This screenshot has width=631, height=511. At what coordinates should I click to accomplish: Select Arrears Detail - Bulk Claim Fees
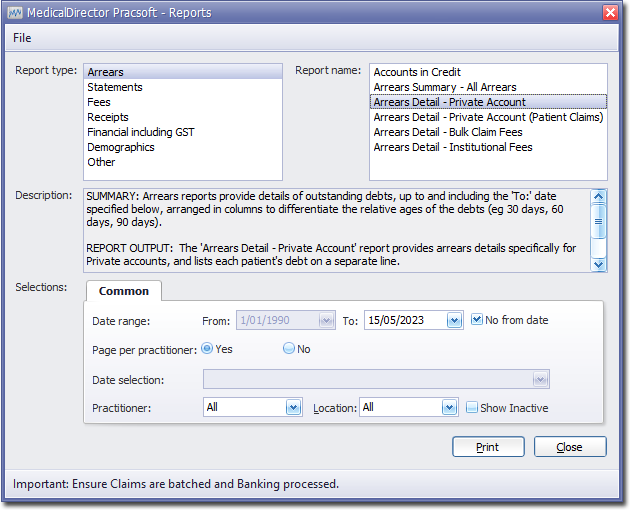447,132
